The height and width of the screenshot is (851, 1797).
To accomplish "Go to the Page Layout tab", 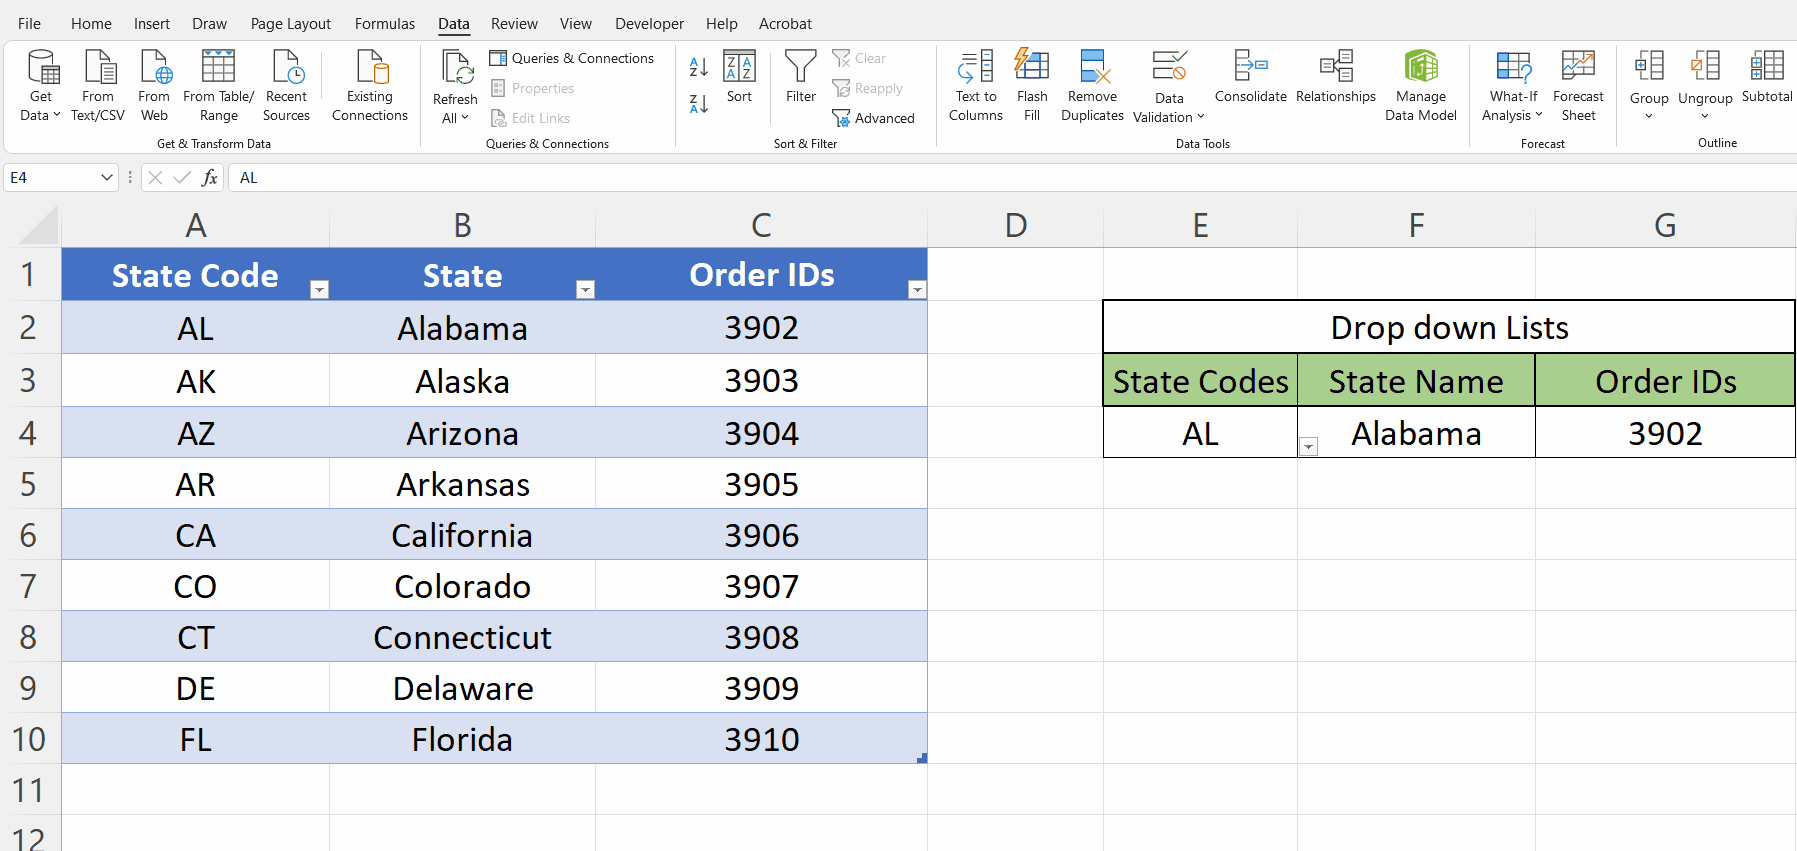I will (290, 23).
